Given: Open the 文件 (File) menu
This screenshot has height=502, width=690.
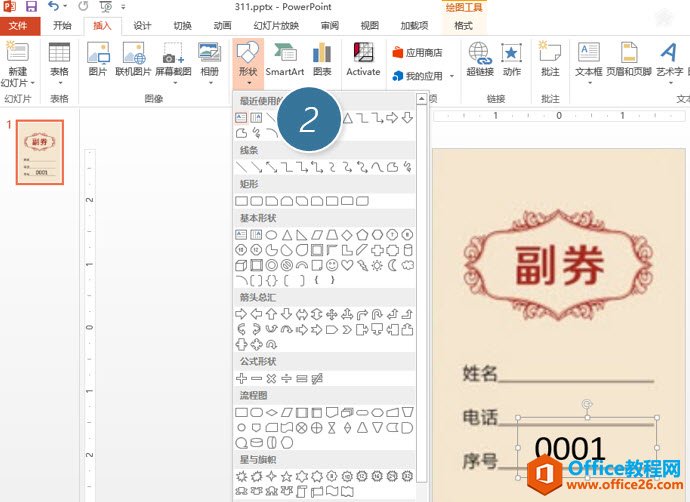Looking at the screenshot, I should tap(18, 26).
